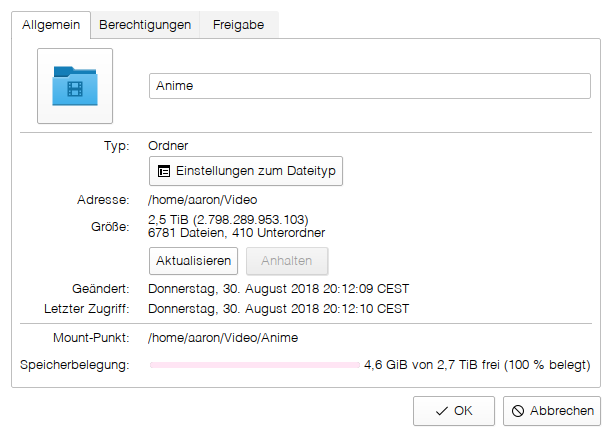Click the checkmark icon on OK
The width and height of the screenshot is (612, 437).
[x=441, y=411]
